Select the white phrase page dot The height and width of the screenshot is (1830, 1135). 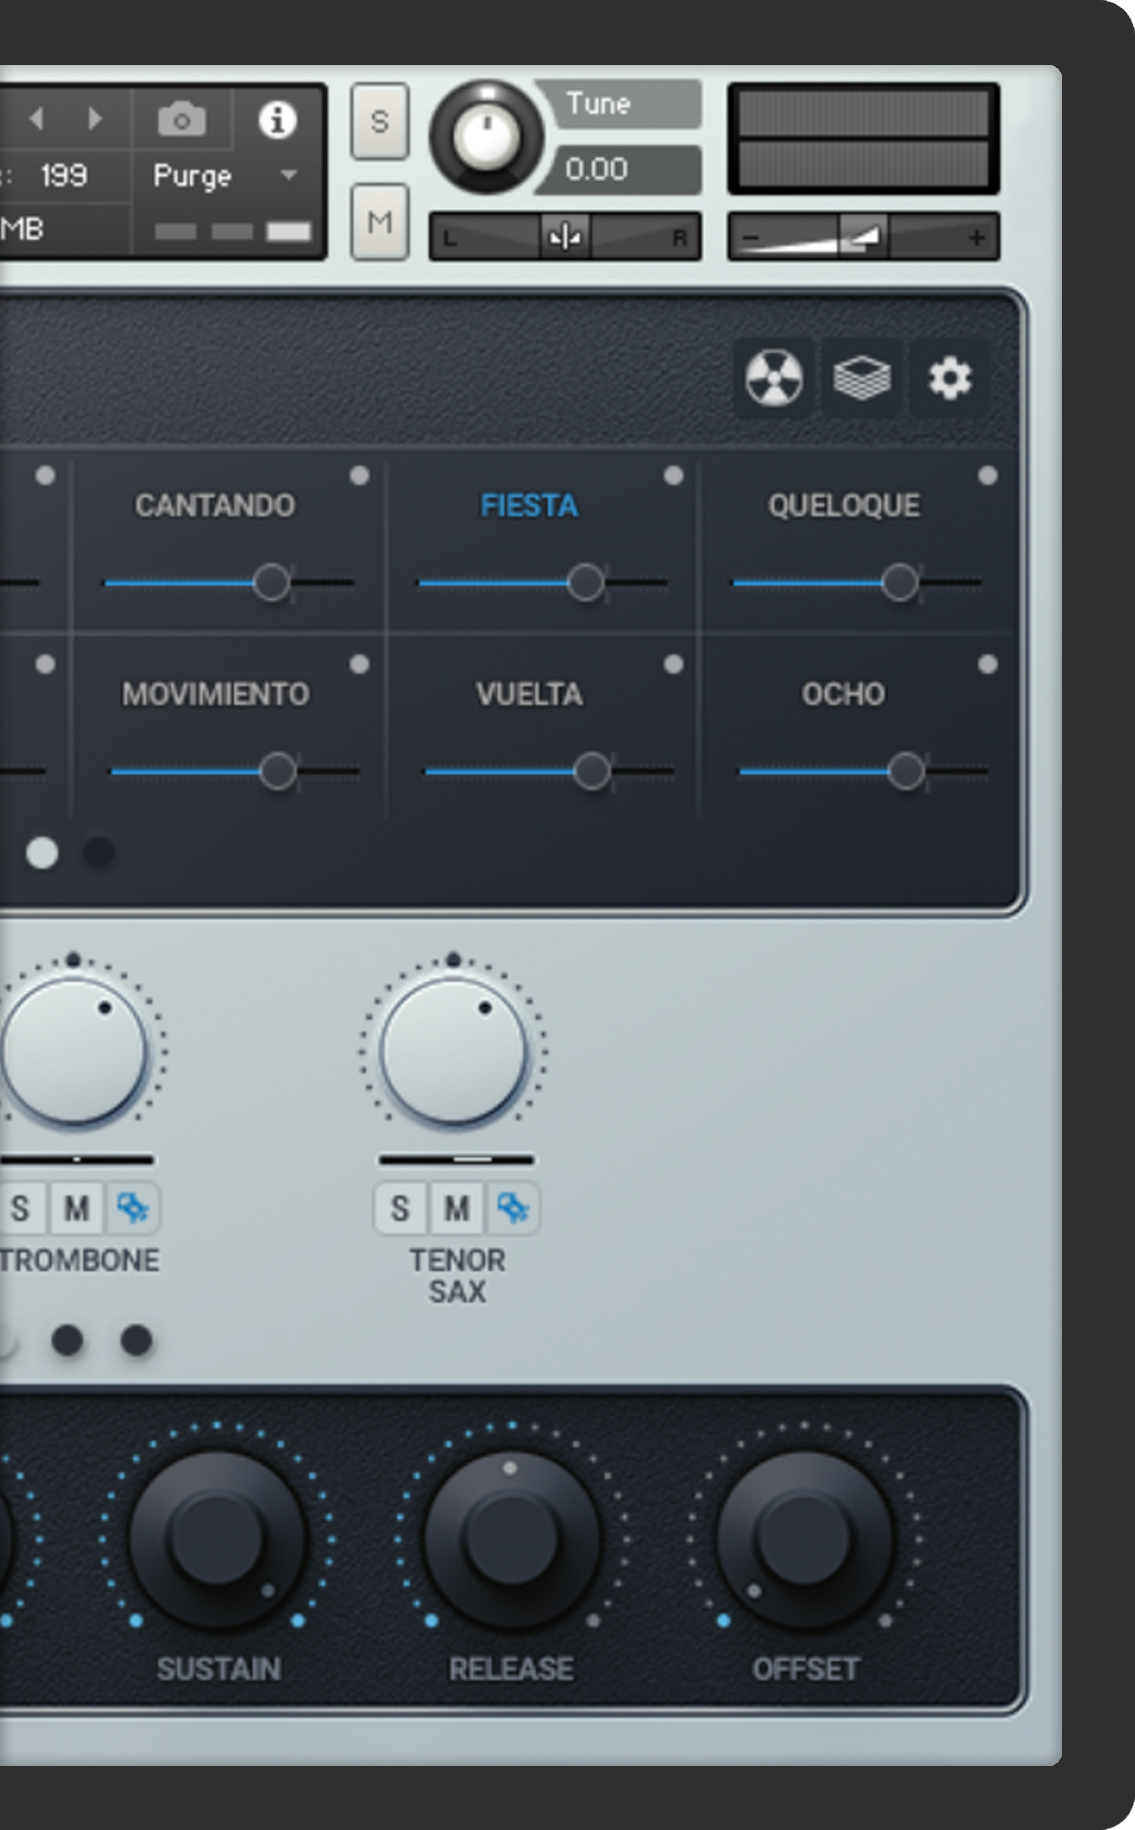pyautogui.click(x=42, y=853)
